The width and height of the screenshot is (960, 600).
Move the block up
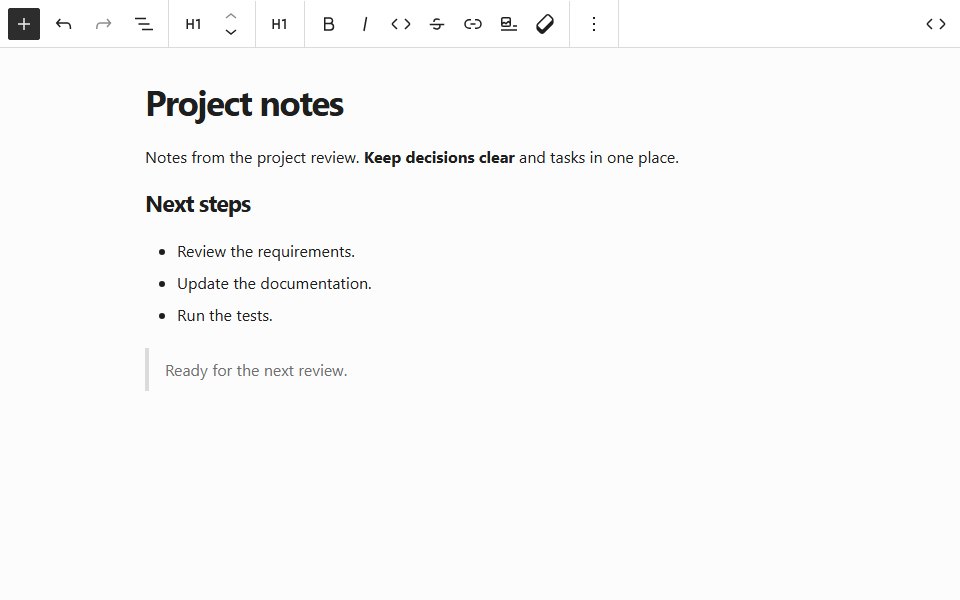[231, 16]
